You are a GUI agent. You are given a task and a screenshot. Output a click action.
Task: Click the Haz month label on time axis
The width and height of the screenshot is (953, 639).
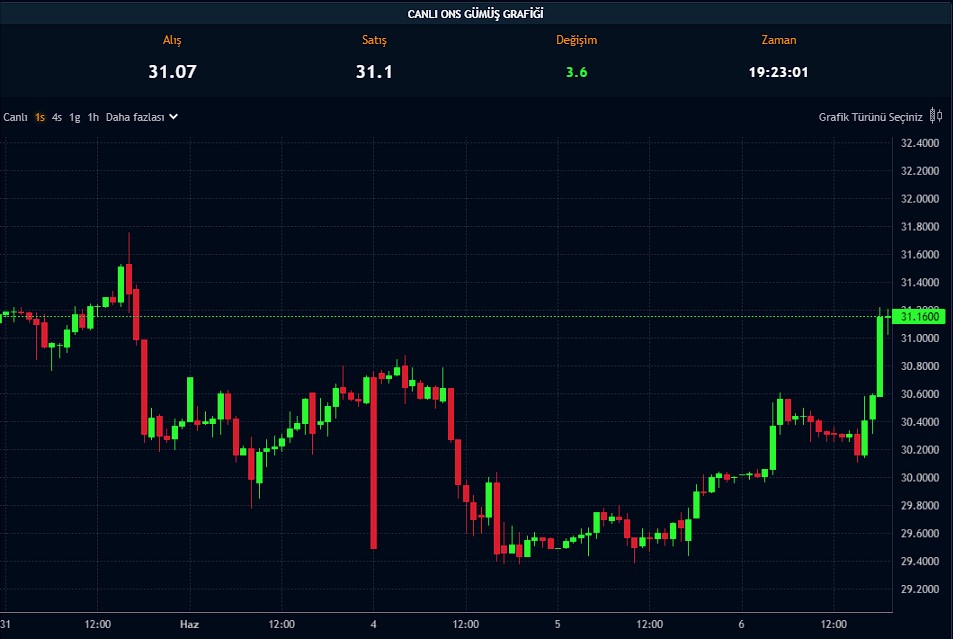[x=189, y=623]
